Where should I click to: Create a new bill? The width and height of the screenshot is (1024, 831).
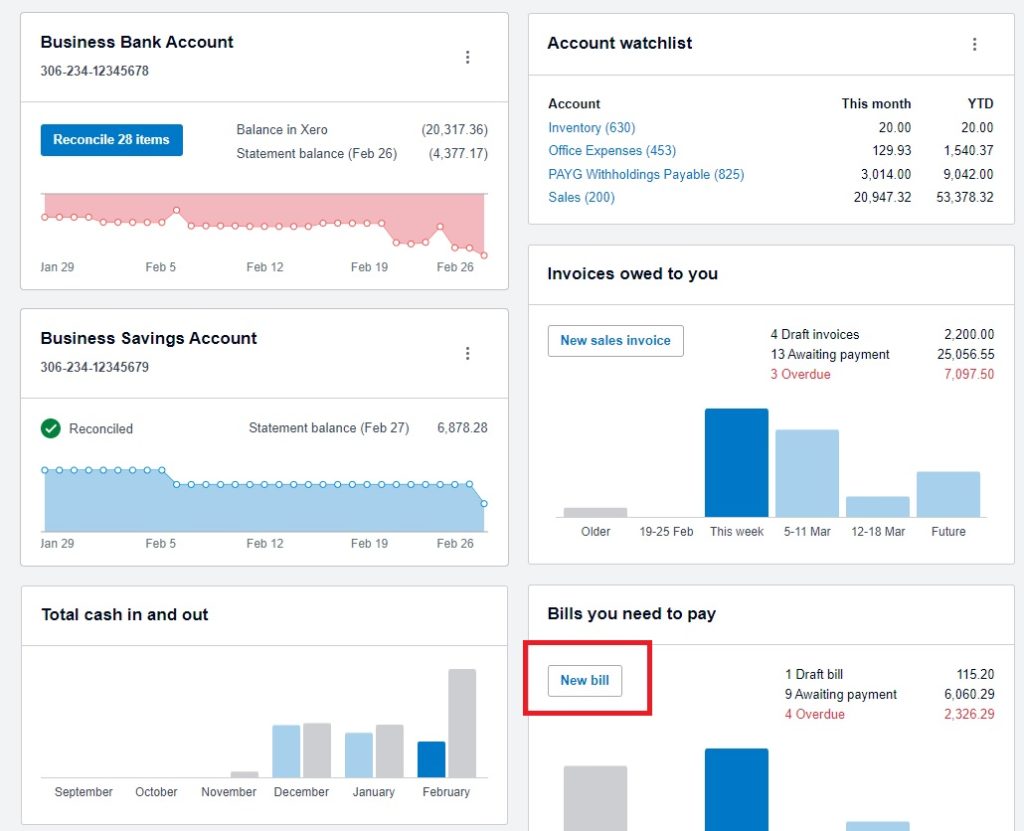pyautogui.click(x=584, y=680)
